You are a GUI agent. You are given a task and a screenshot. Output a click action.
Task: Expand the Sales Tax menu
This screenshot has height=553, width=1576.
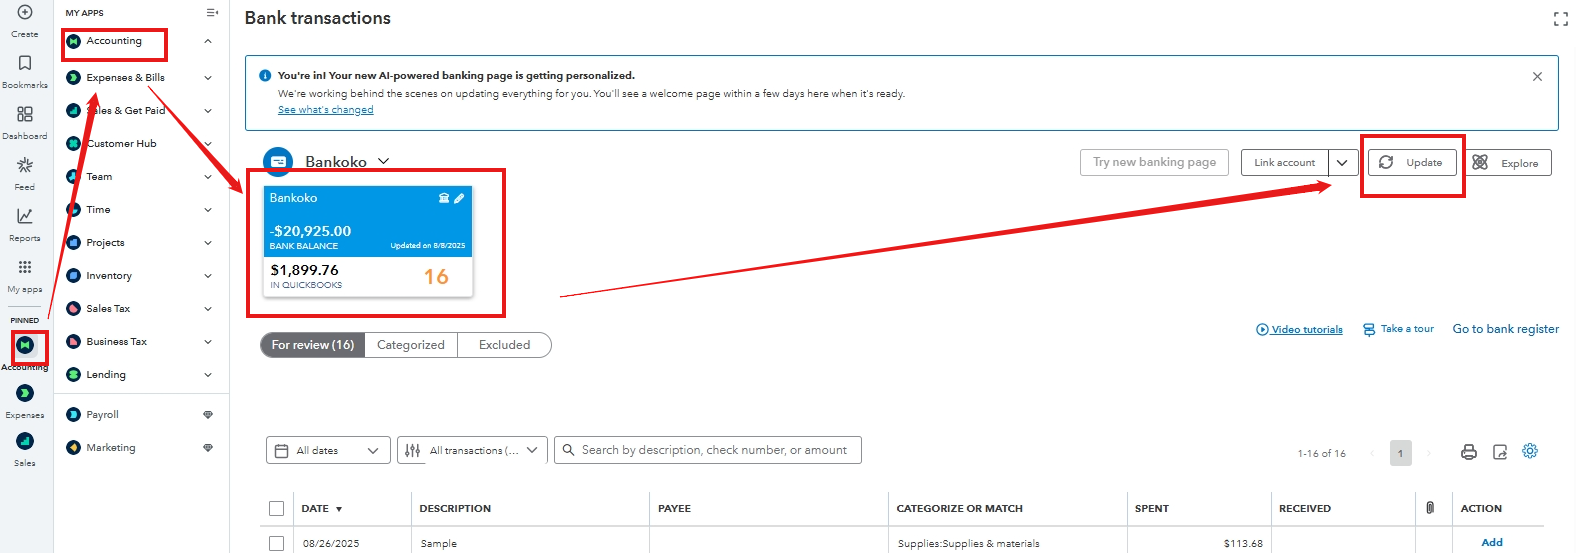tap(208, 308)
